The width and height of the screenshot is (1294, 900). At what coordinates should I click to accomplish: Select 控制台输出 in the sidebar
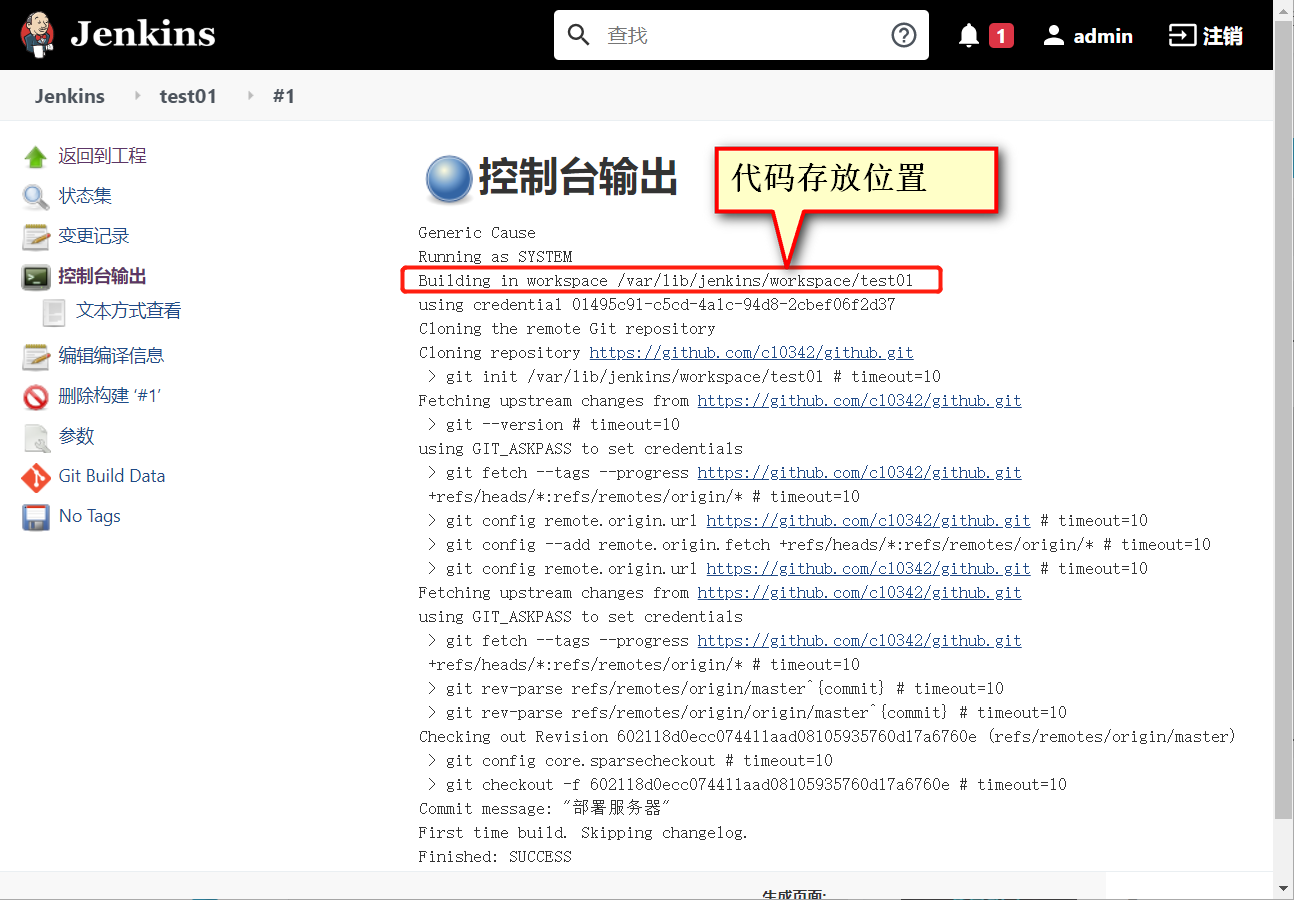pos(102,276)
